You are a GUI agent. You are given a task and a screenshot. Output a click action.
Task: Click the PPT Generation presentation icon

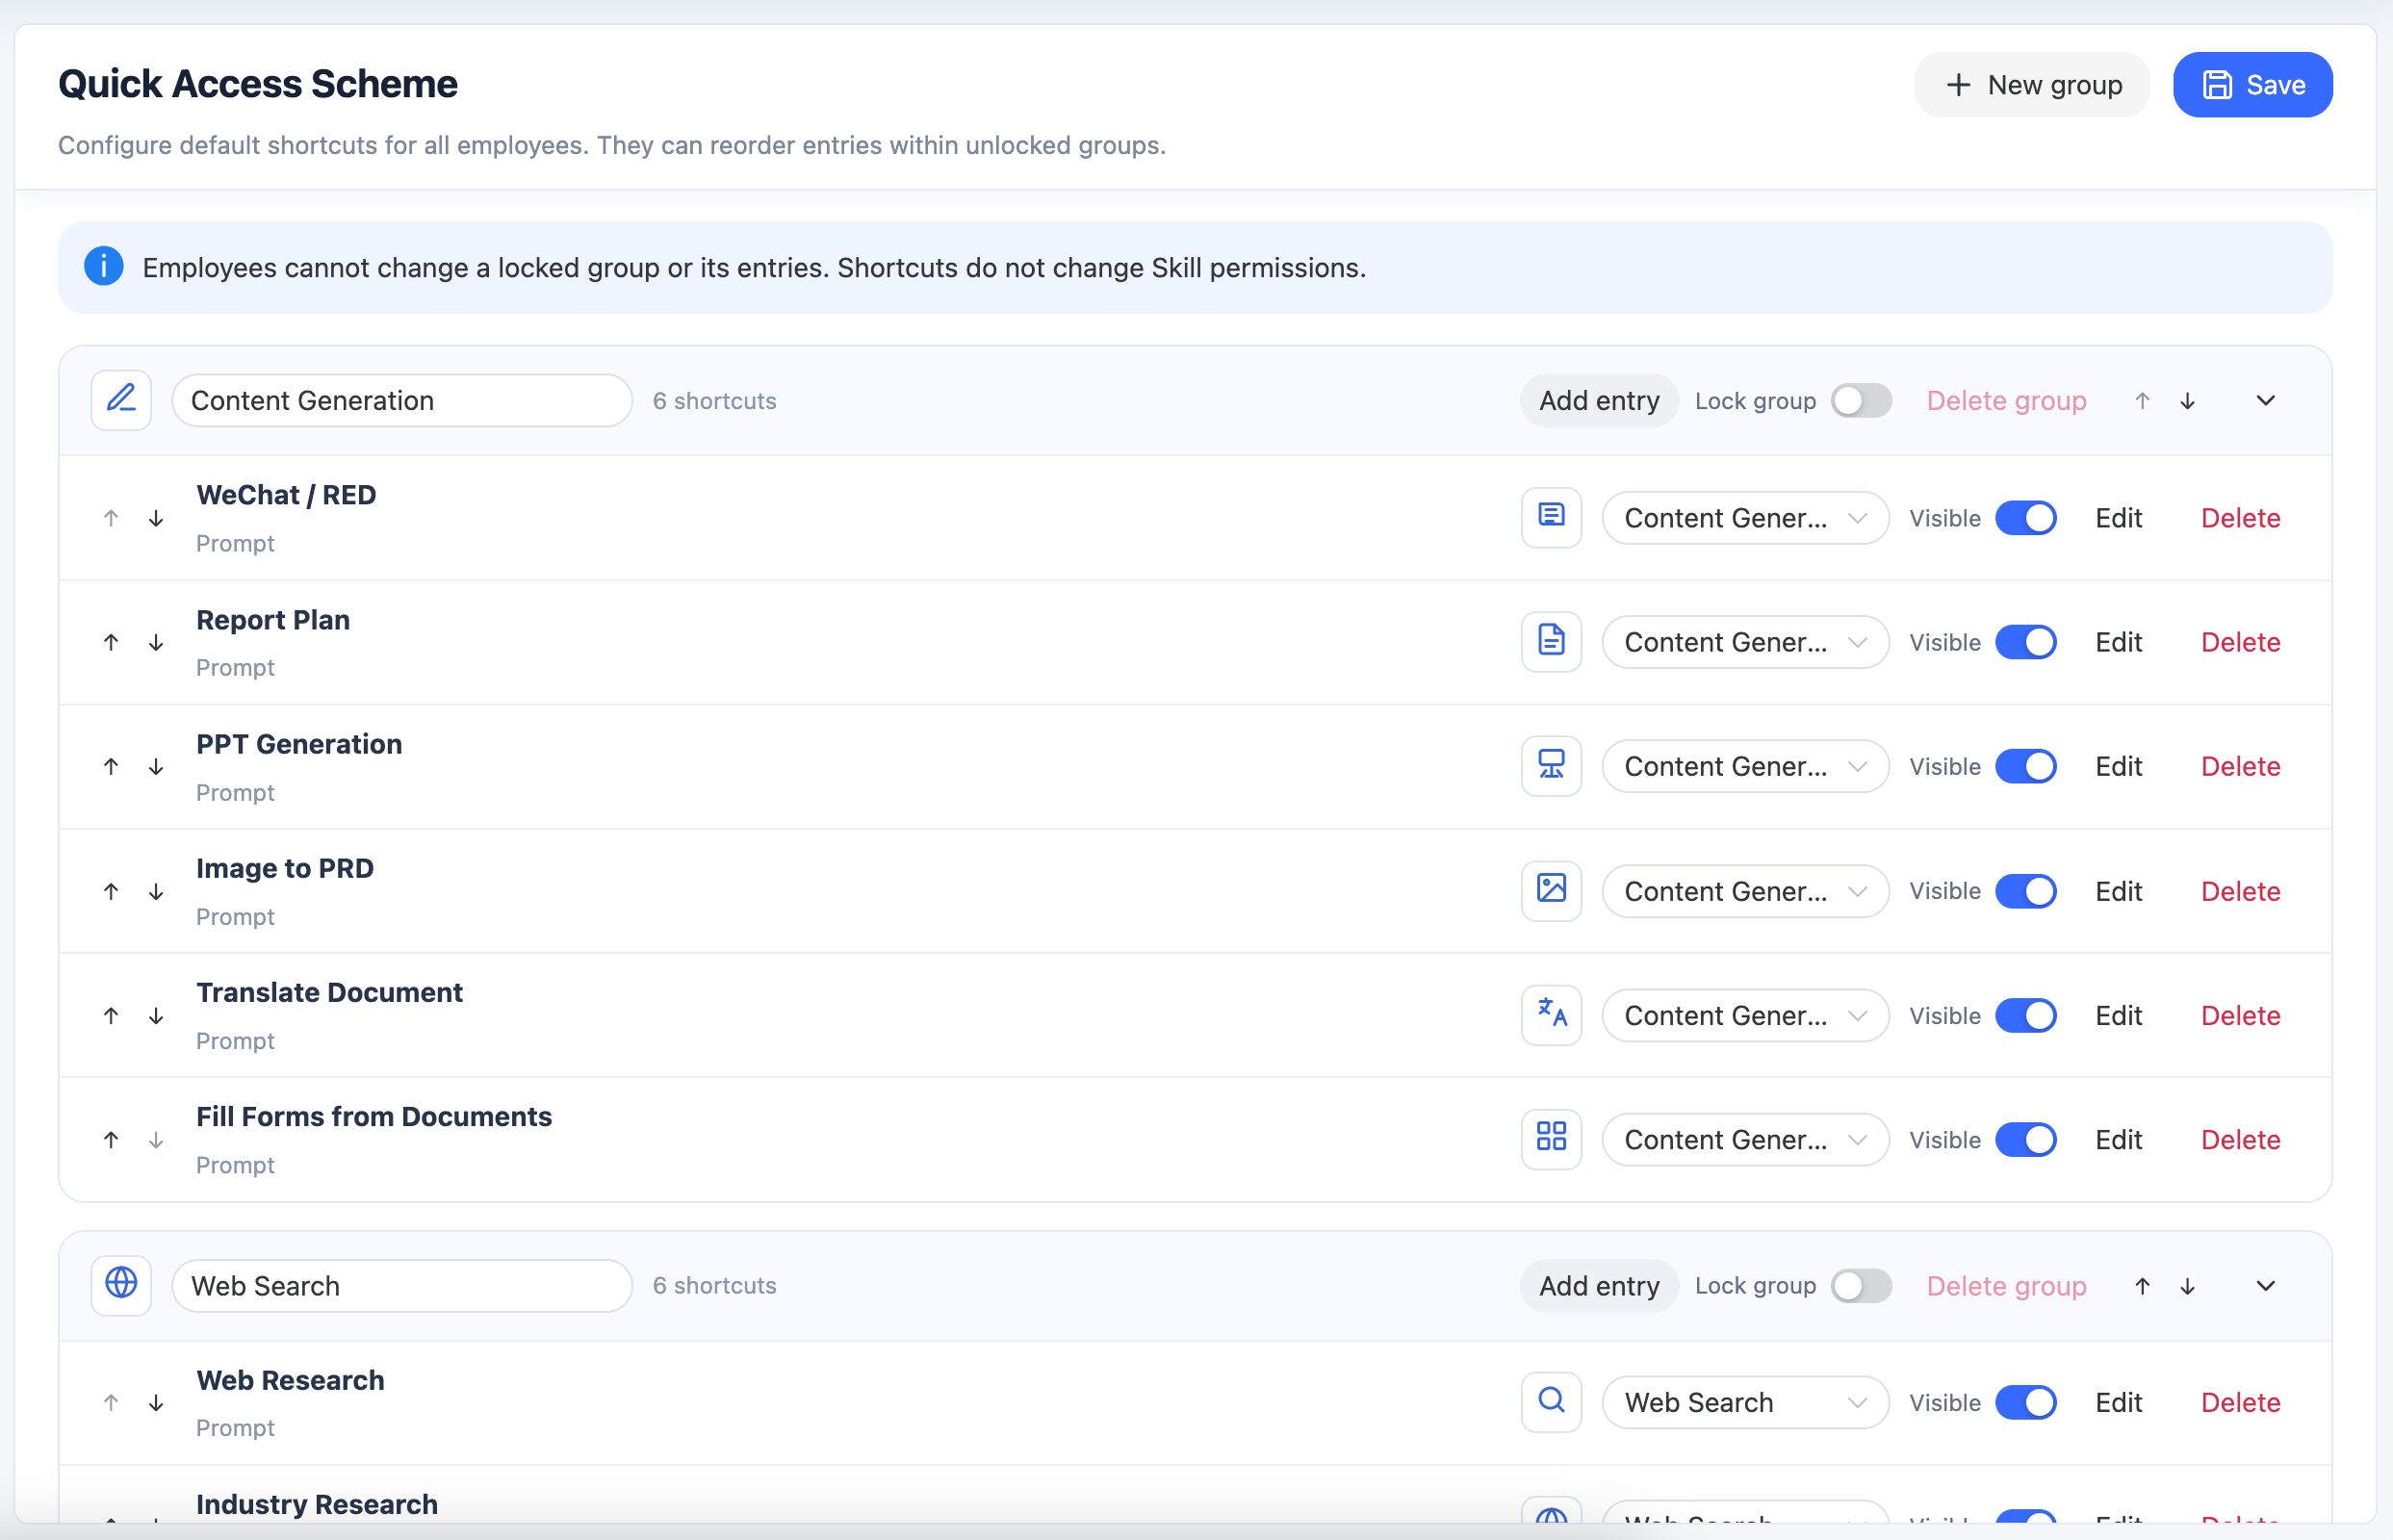[1551, 766]
